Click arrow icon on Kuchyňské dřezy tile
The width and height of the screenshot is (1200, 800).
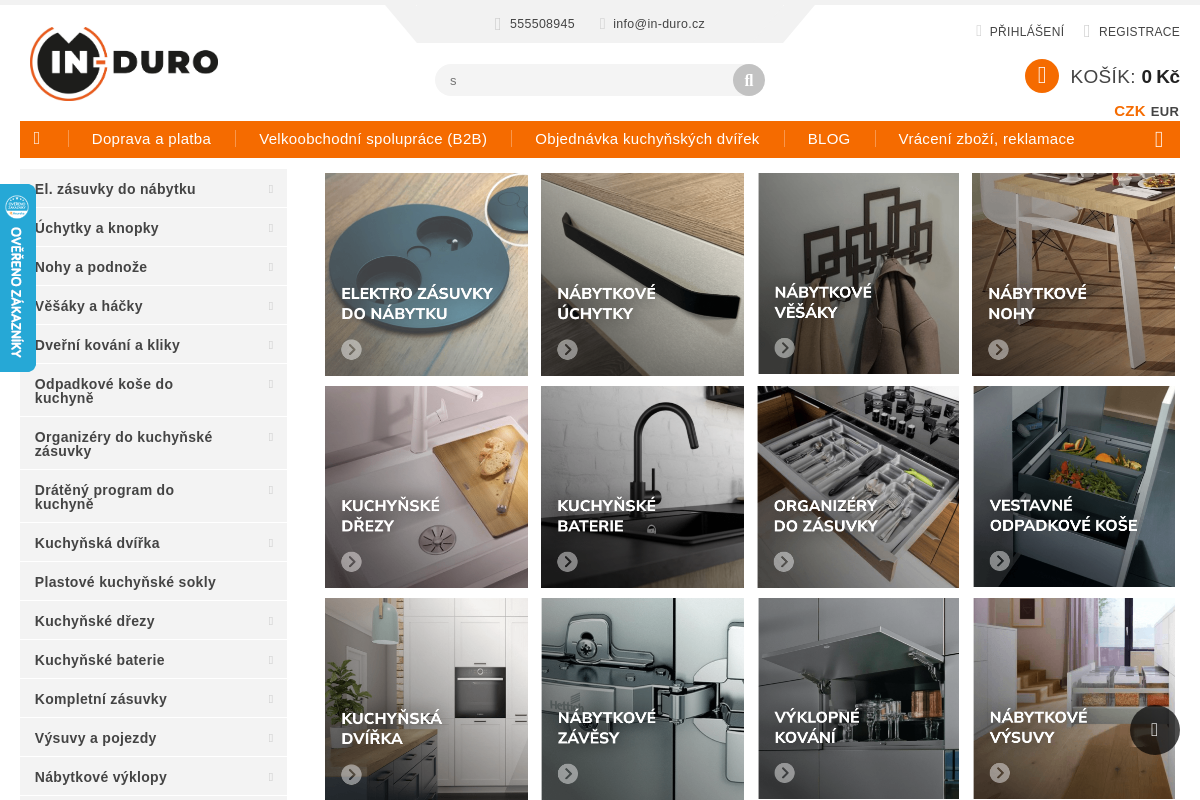tap(351, 562)
